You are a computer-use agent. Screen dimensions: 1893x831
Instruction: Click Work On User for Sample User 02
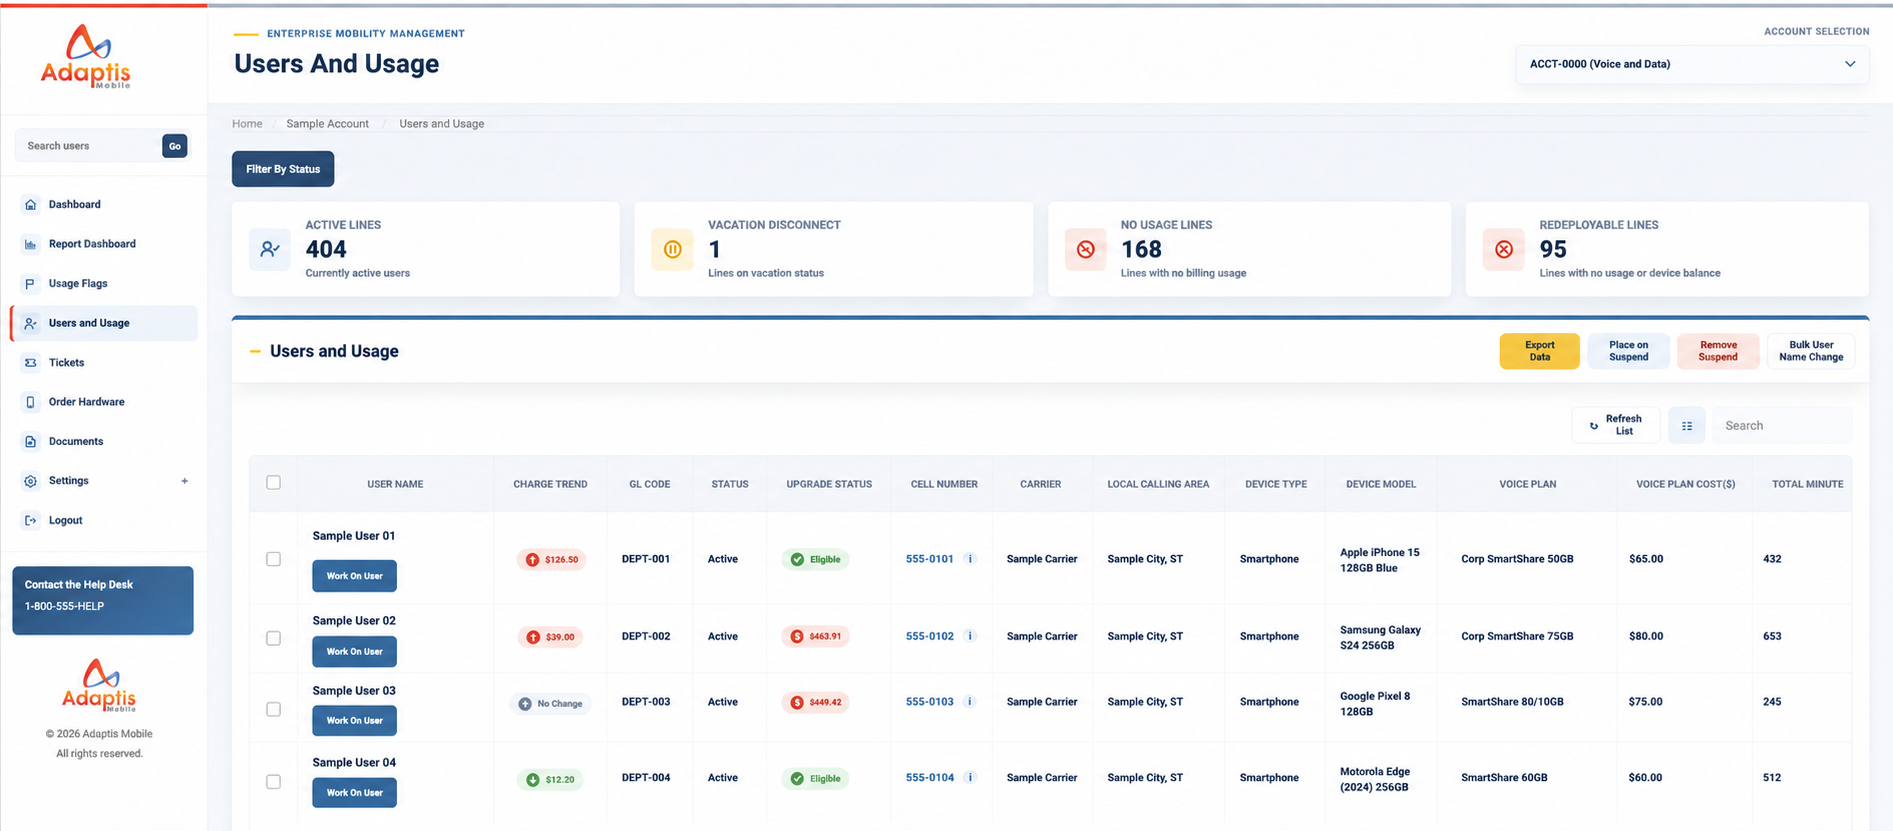pyautogui.click(x=354, y=652)
